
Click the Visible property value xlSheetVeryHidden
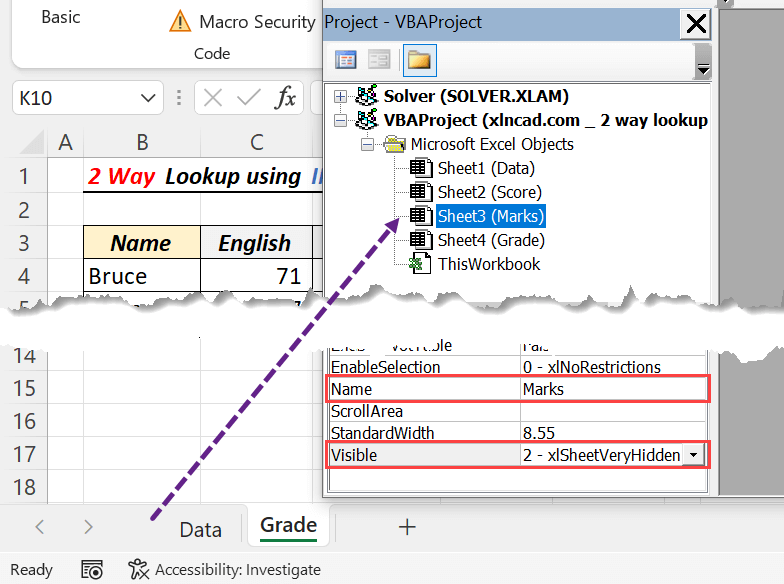click(x=602, y=455)
